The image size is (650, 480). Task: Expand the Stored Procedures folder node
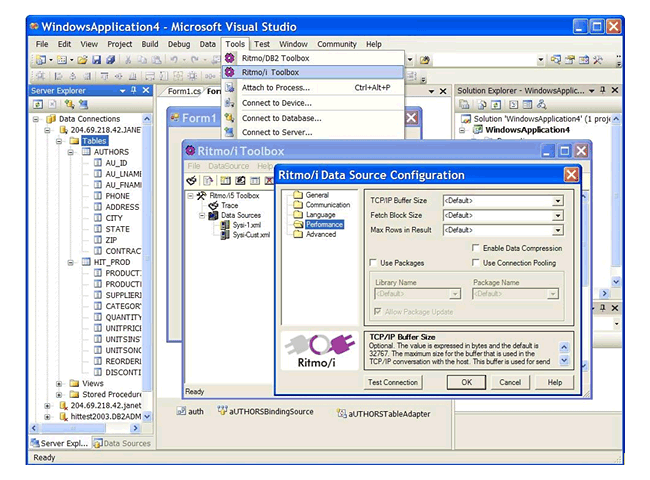pyautogui.click(x=59, y=395)
